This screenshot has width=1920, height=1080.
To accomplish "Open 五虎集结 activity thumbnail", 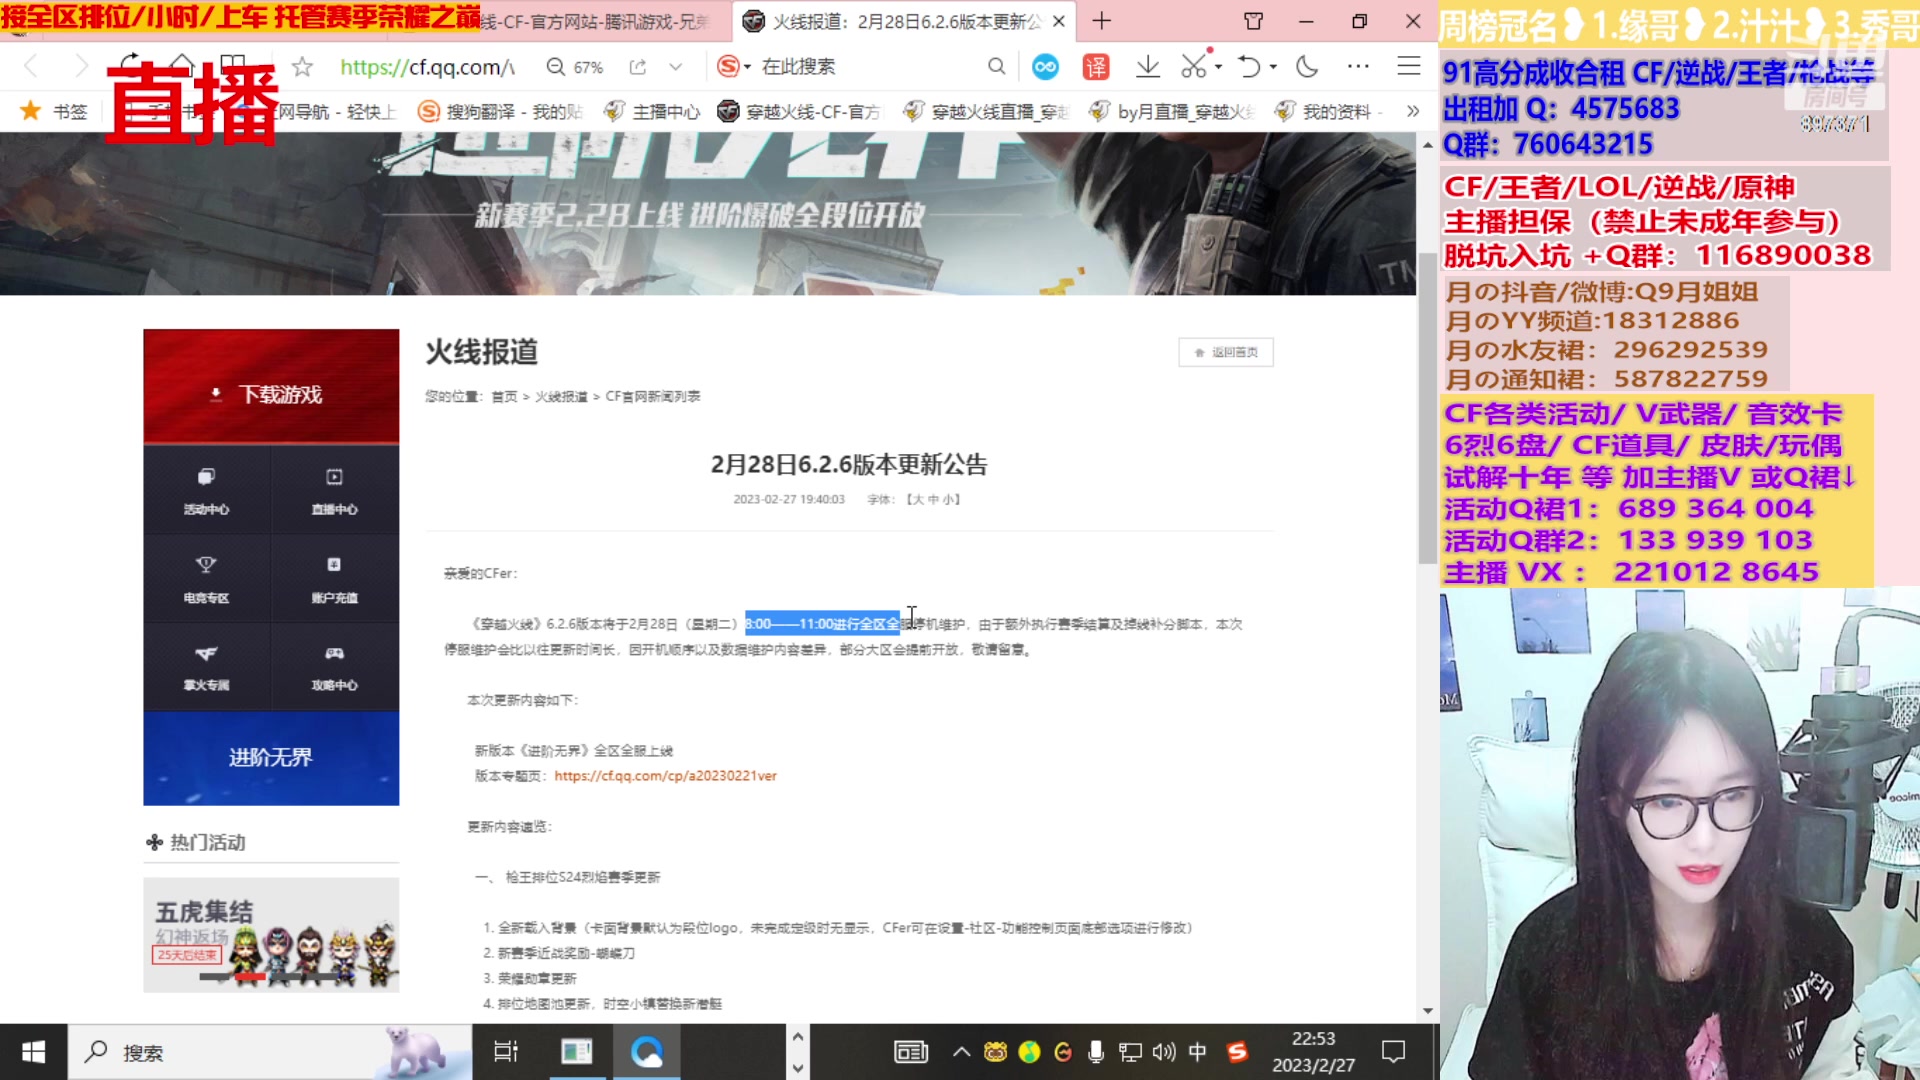I will tap(271, 935).
